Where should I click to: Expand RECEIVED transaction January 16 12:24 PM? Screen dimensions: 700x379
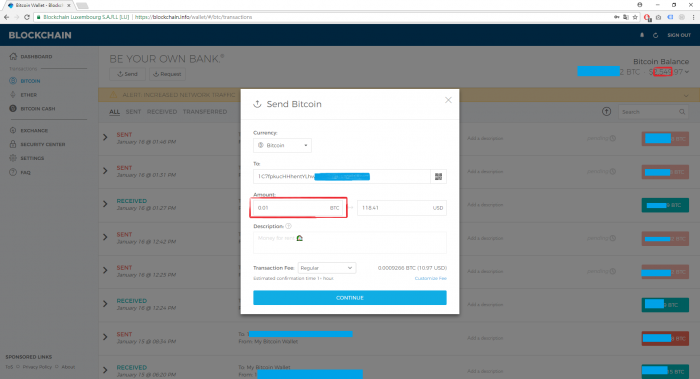coord(105,304)
